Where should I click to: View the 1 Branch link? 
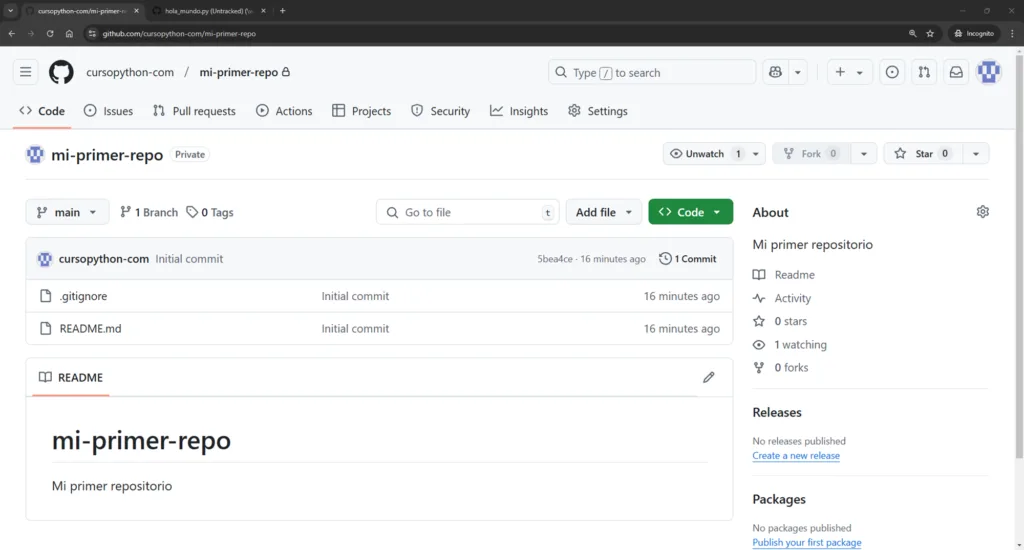pos(149,212)
